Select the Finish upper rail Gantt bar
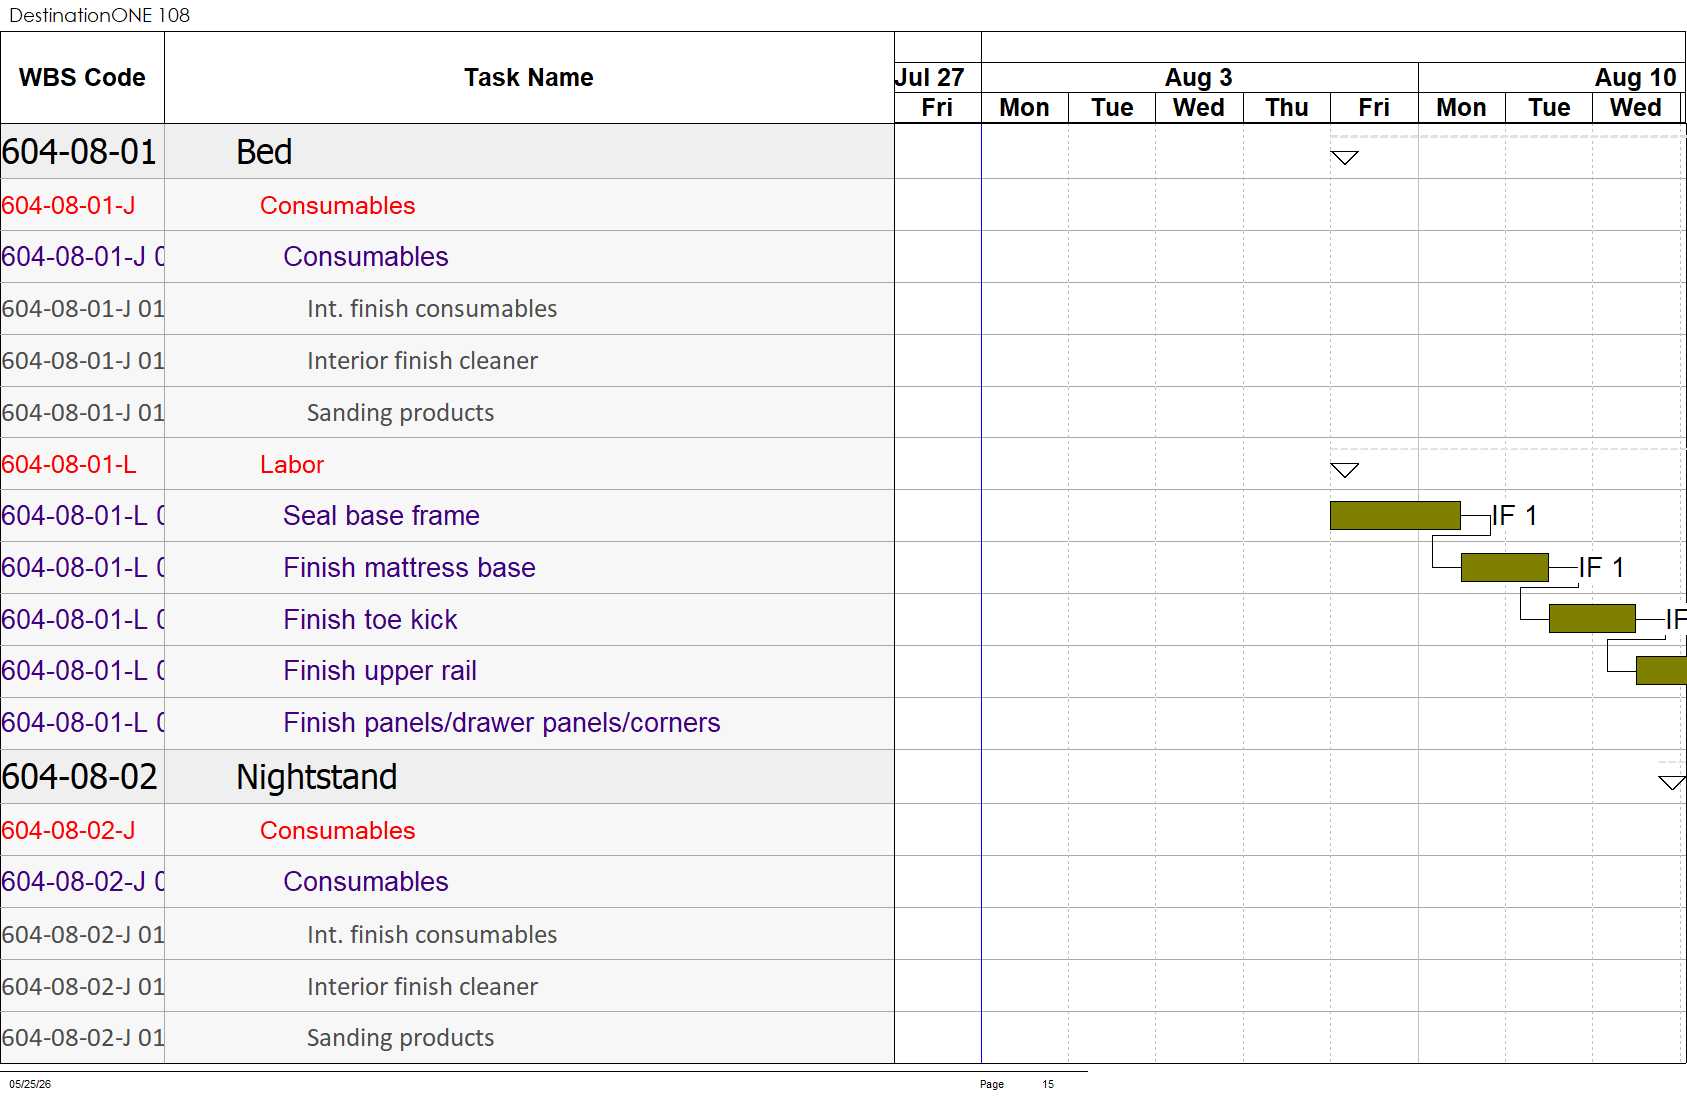This screenshot has width=1687, height=1097. tap(1661, 670)
